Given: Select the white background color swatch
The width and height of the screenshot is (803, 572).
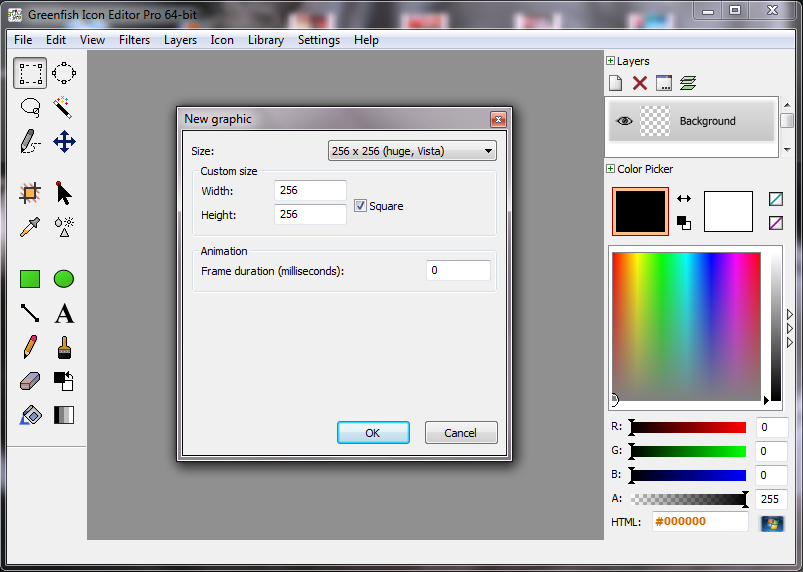Looking at the screenshot, I should point(728,211).
